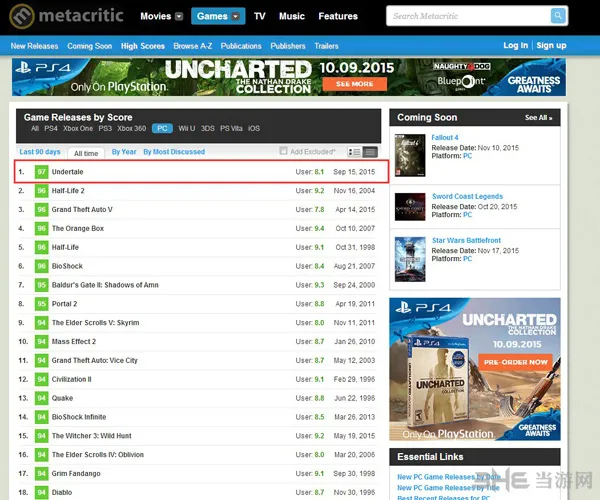Expand the Games dropdown arrow

coord(236,16)
